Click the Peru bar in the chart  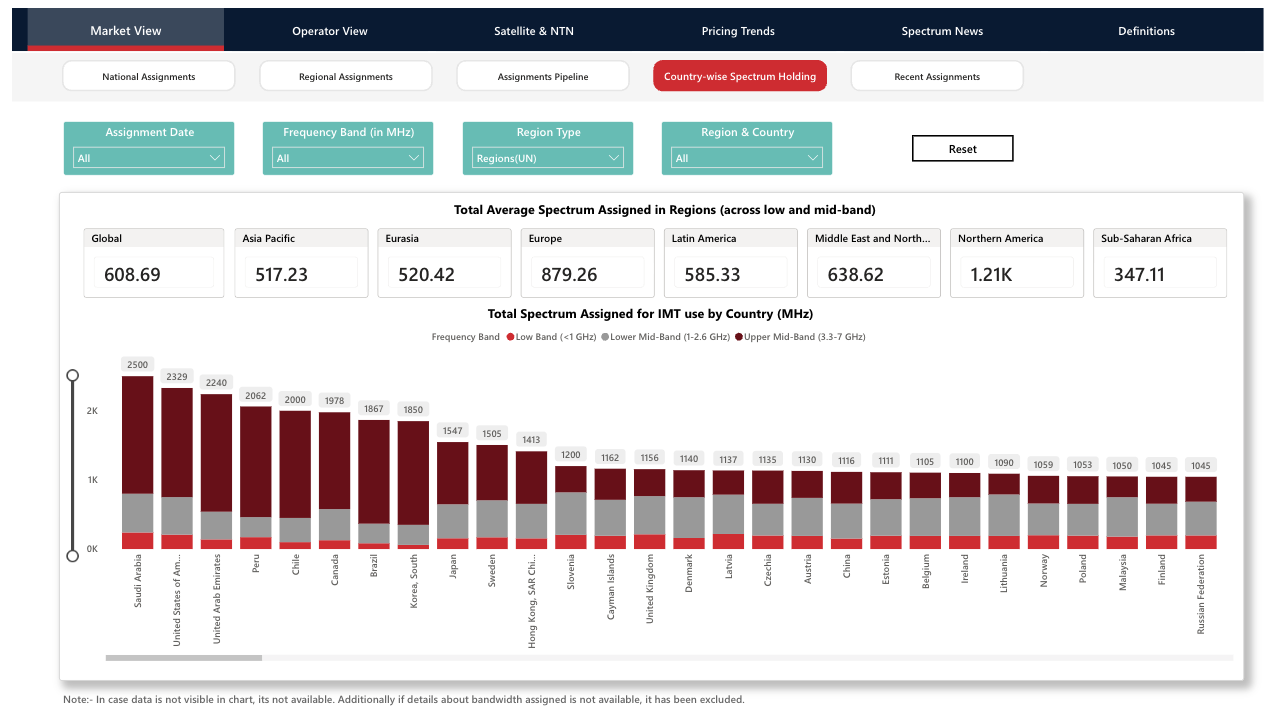(256, 477)
